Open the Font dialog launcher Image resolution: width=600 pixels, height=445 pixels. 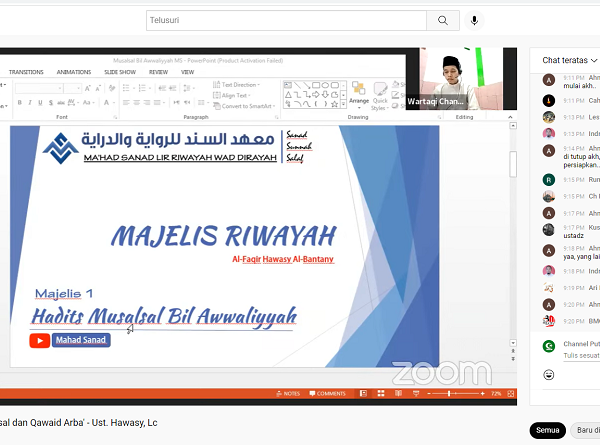[115, 117]
